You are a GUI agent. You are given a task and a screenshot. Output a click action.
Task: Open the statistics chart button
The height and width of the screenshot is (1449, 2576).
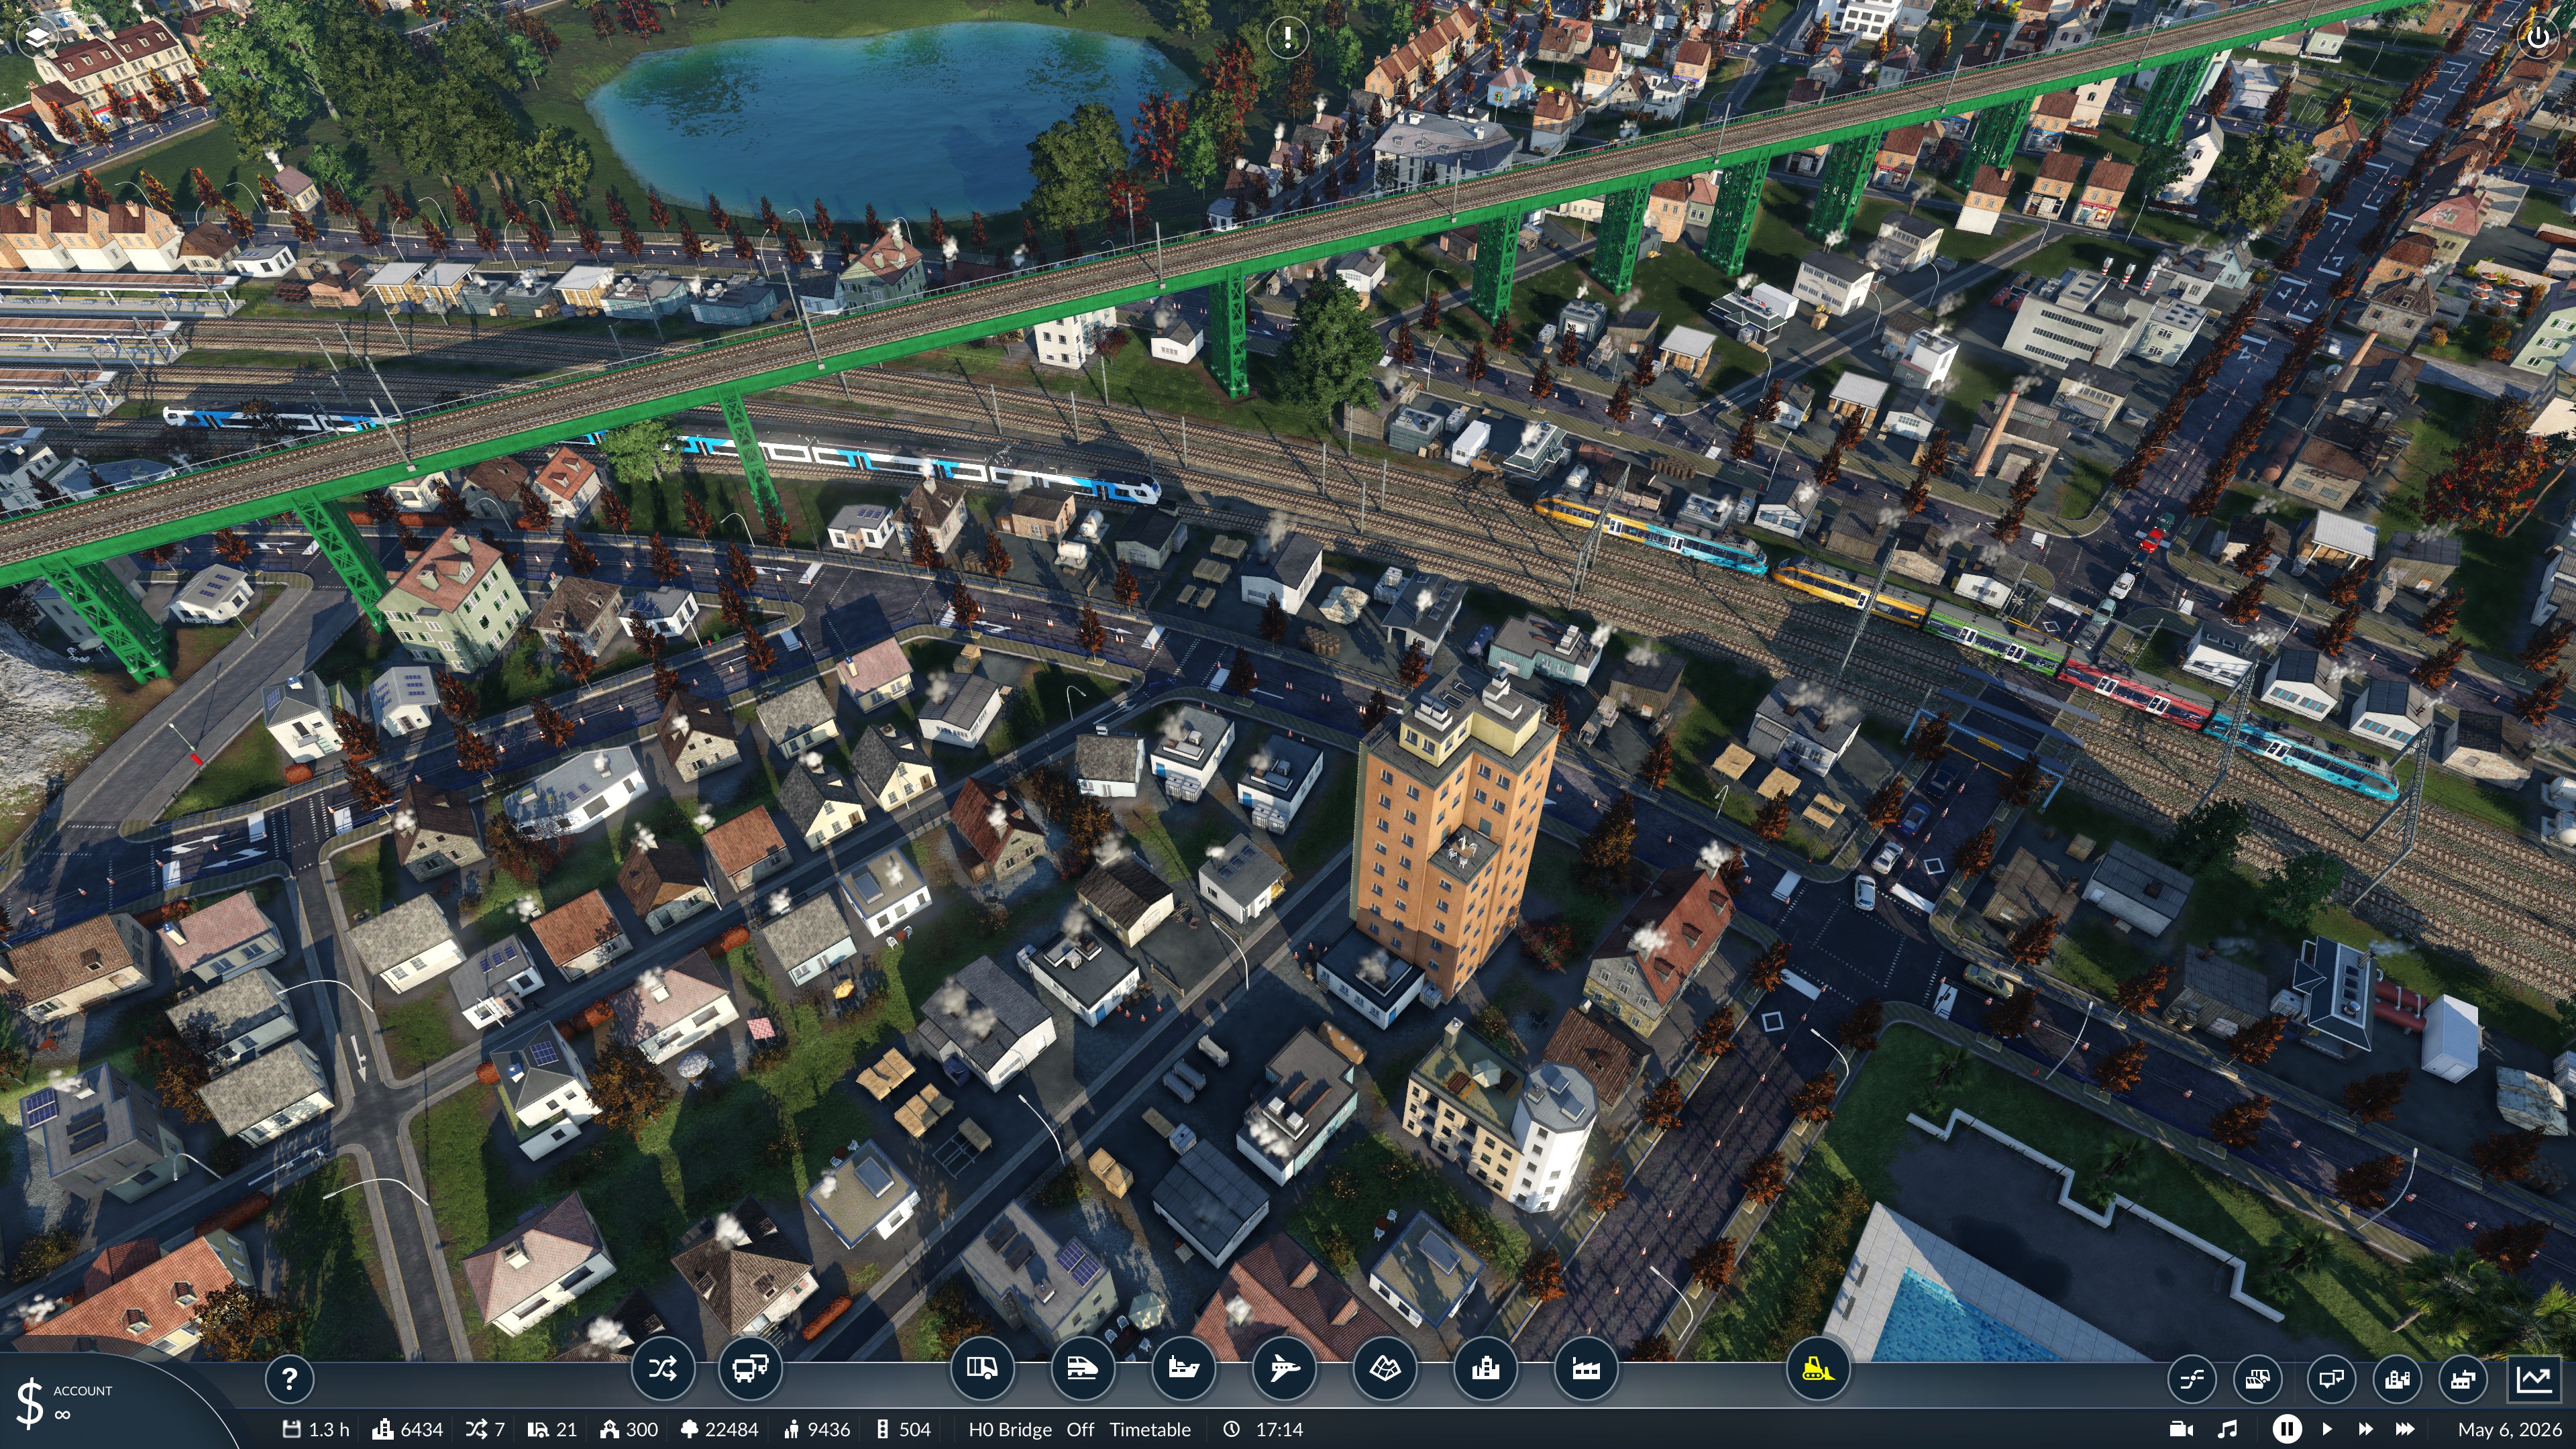click(x=2534, y=1380)
